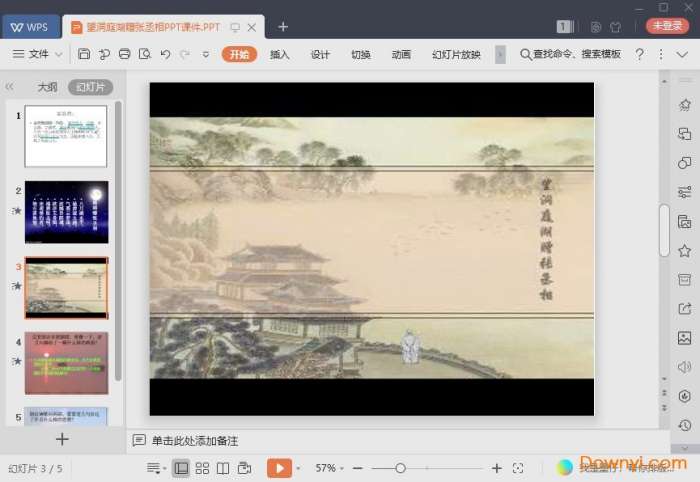Screen dimensions: 700x482
Task: Click the 未登录 login button
Action: pos(666,26)
